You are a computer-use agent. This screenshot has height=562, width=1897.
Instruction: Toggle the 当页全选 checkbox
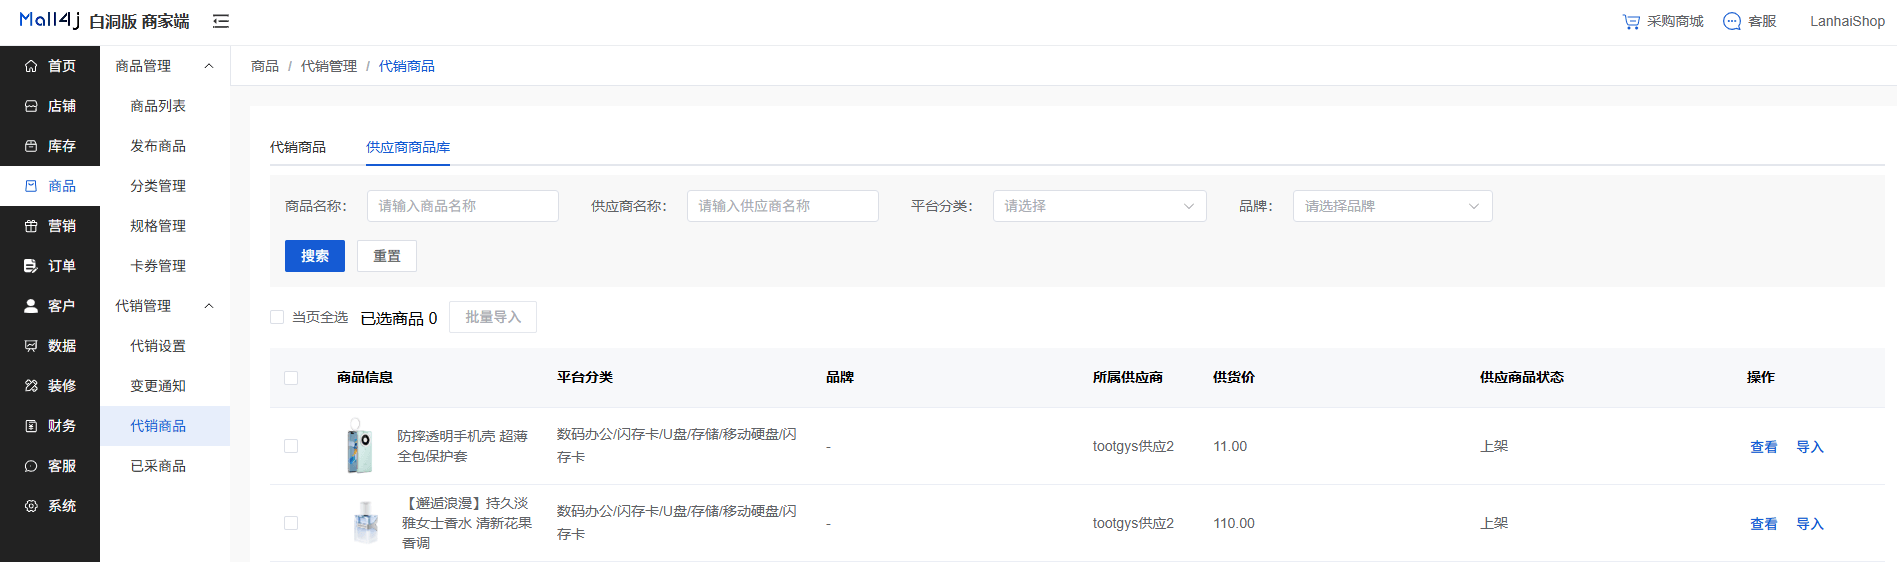coord(277,317)
